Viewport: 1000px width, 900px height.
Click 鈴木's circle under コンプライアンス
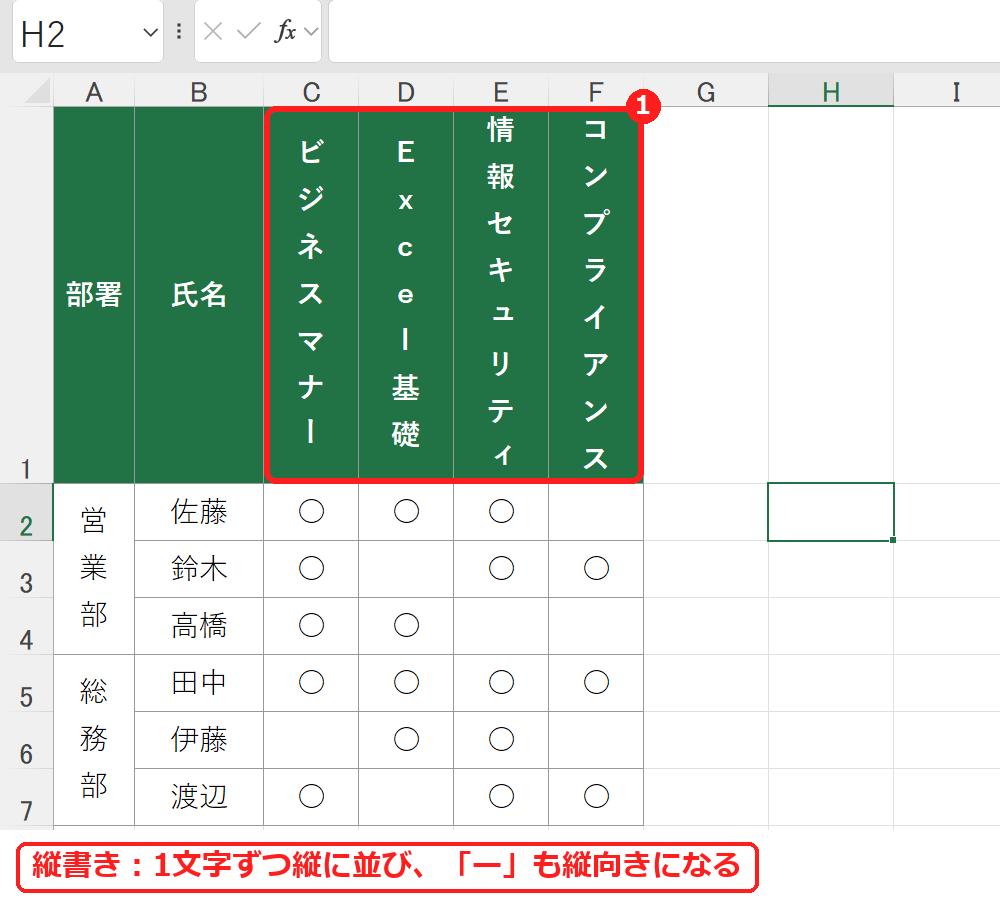(x=596, y=569)
